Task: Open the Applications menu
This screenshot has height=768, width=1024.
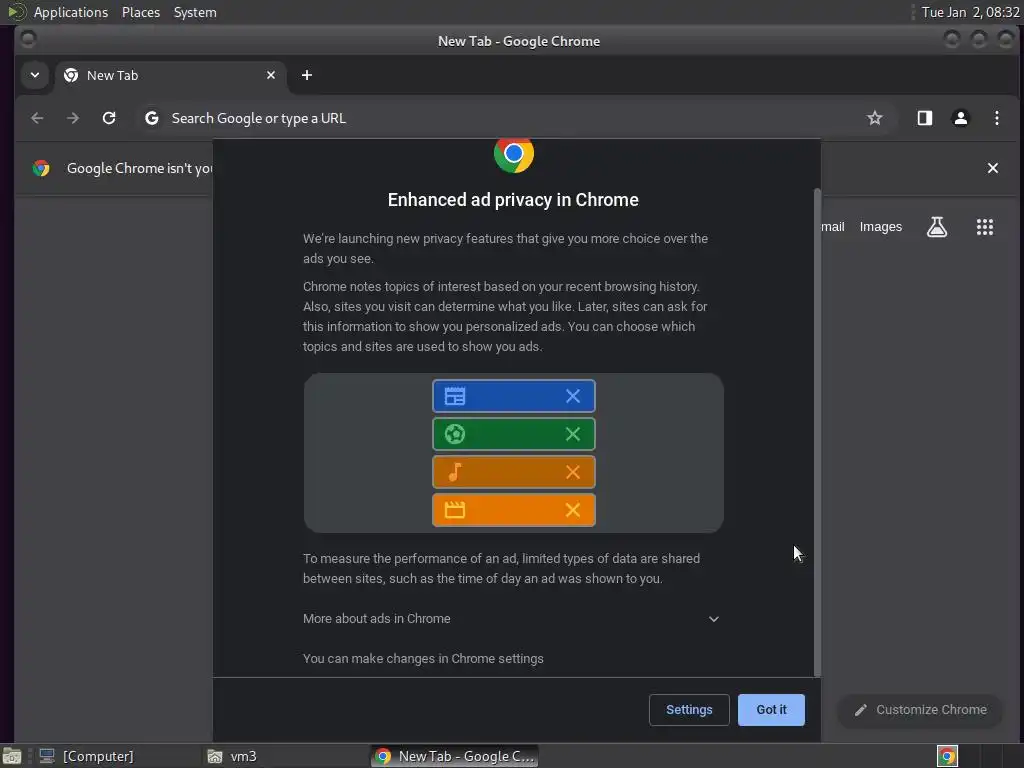Action: tap(71, 12)
